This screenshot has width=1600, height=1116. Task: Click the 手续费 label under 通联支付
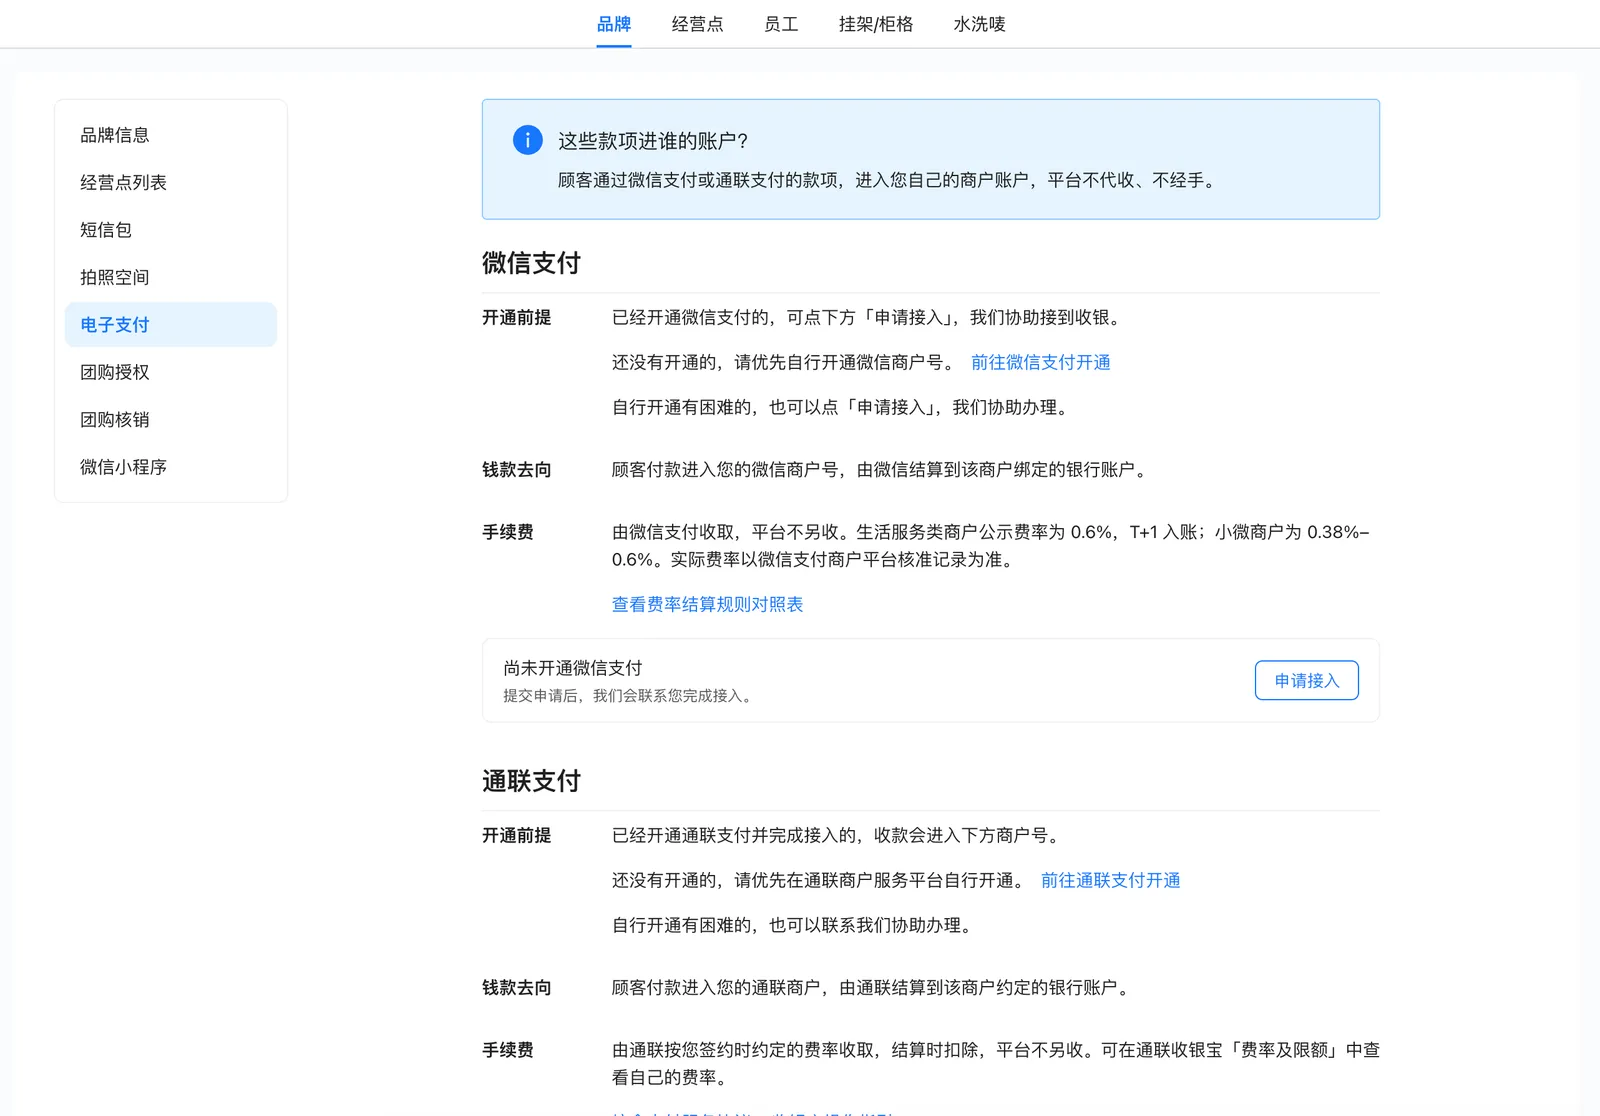pos(508,1050)
